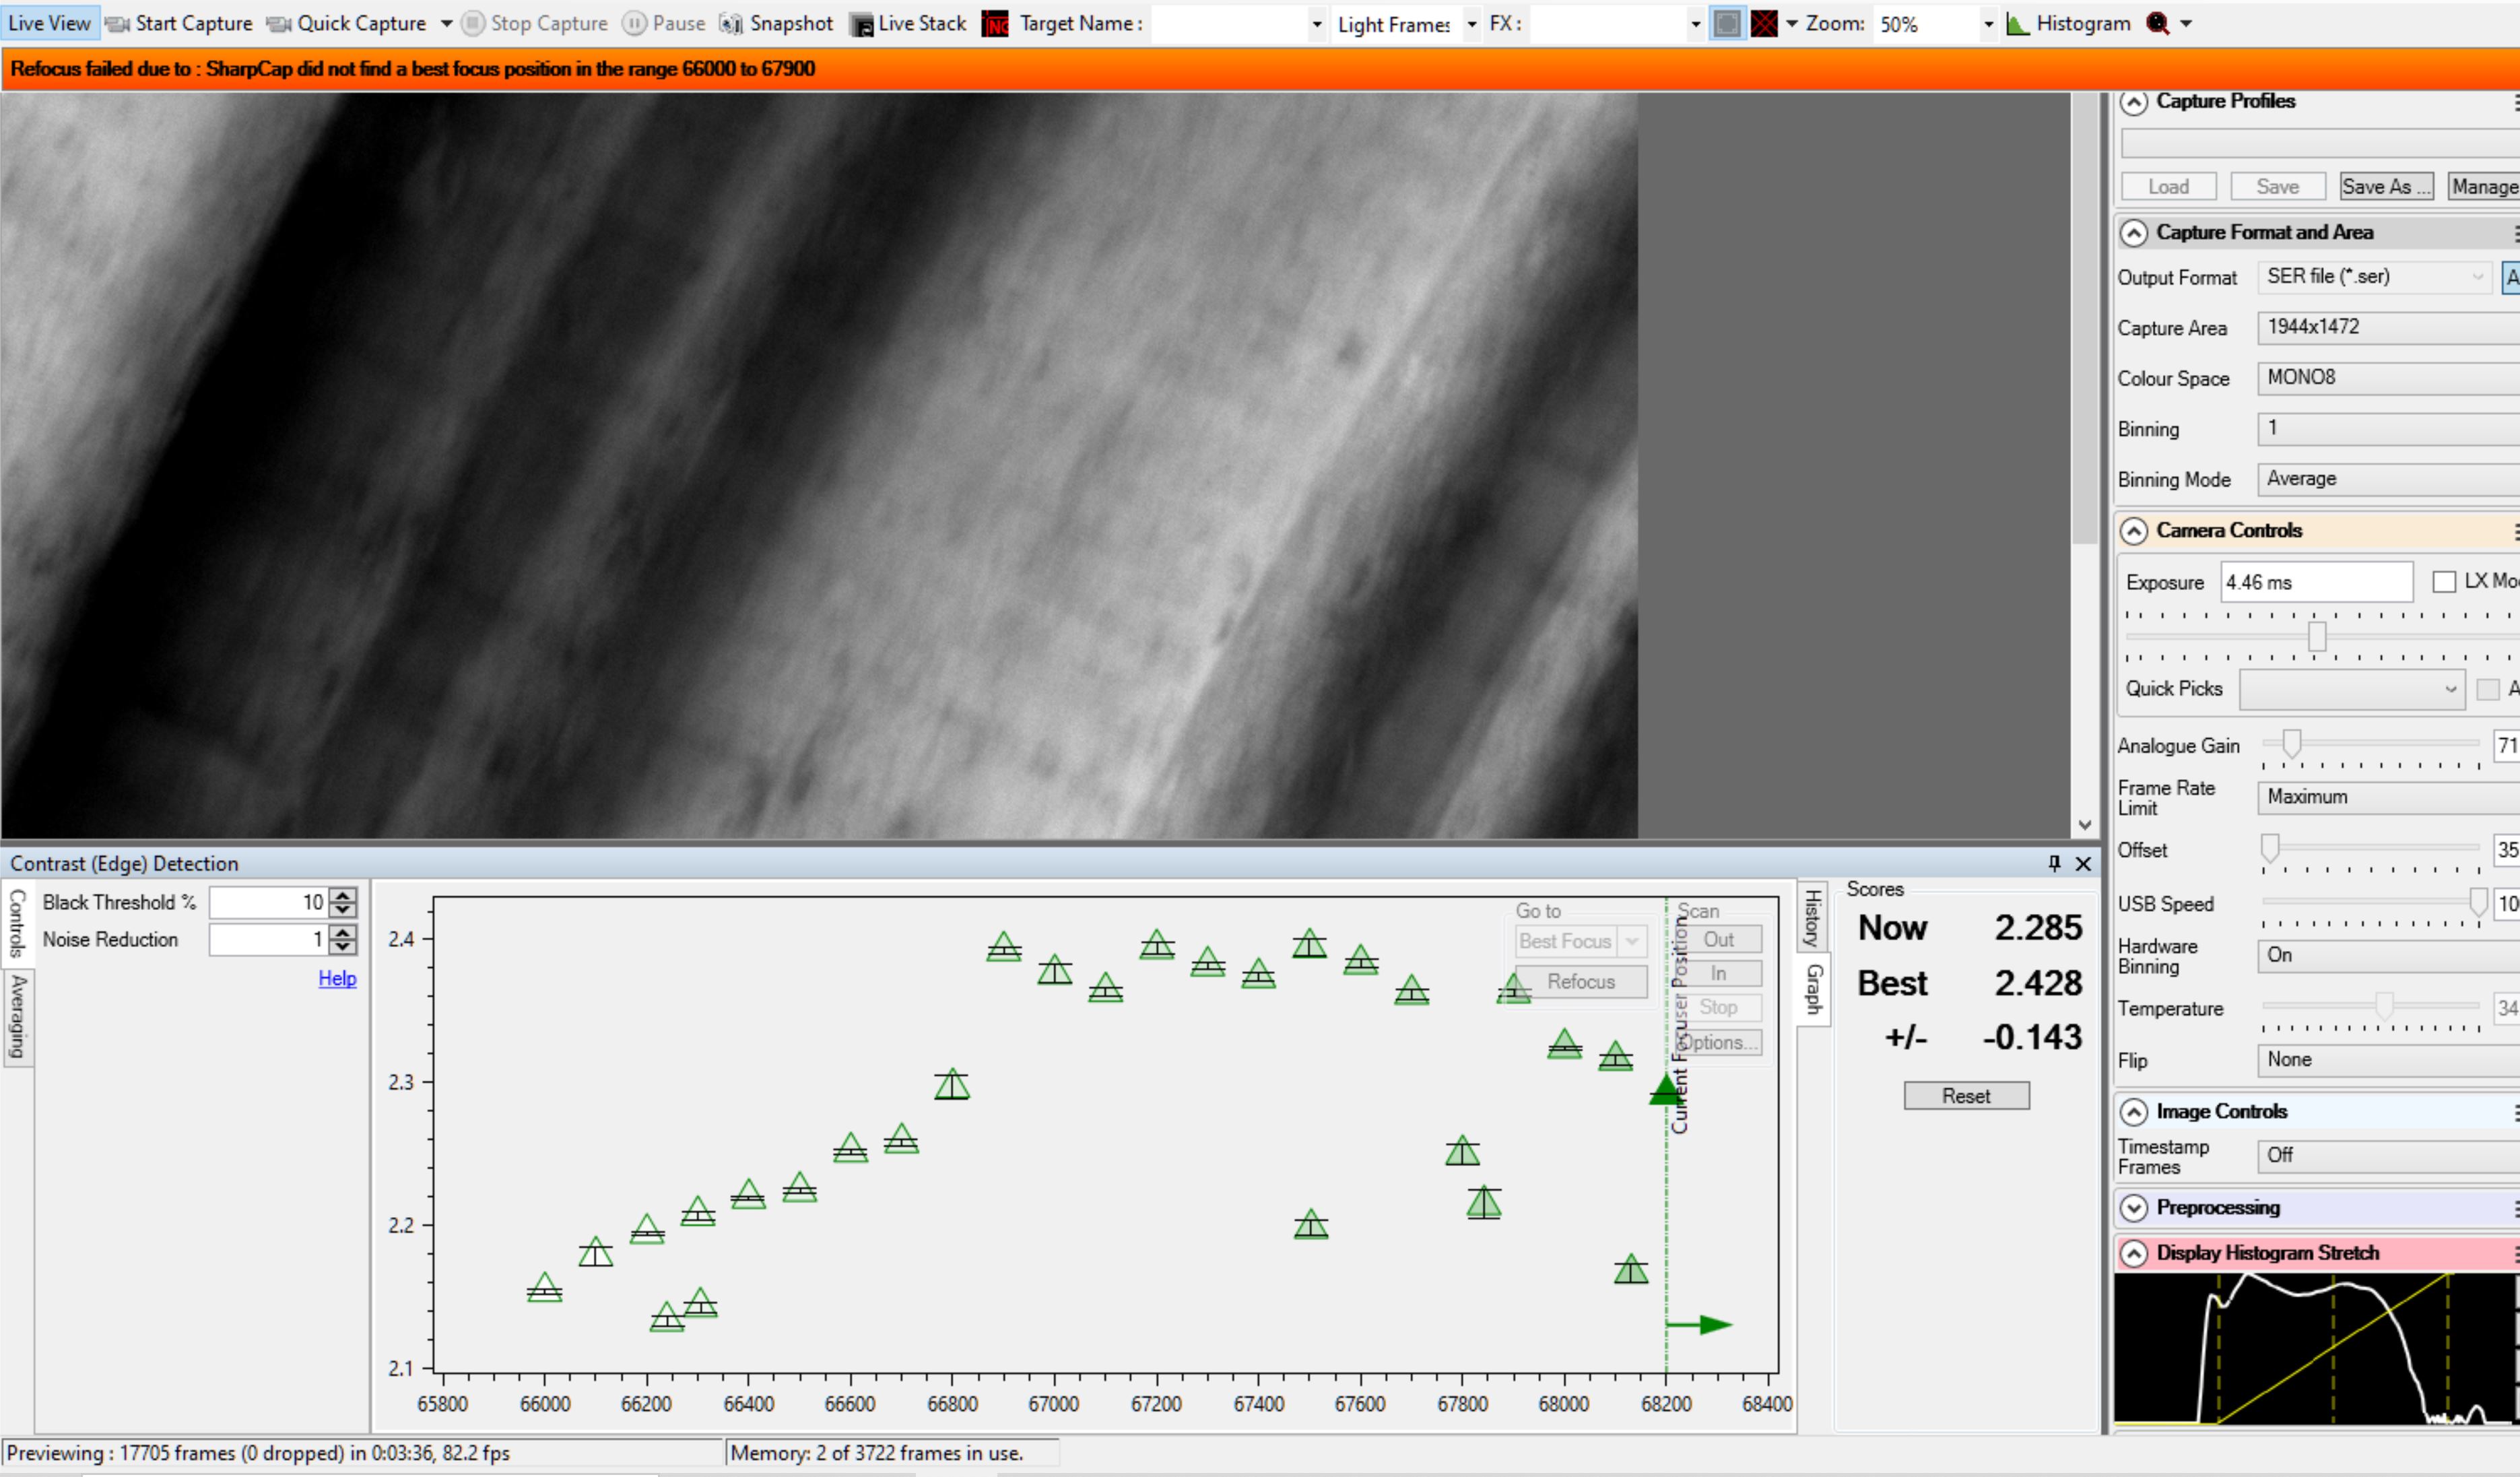This screenshot has width=2520, height=1477.
Task: Toggle checkbox next to Quick Picks
Action: 2488,689
